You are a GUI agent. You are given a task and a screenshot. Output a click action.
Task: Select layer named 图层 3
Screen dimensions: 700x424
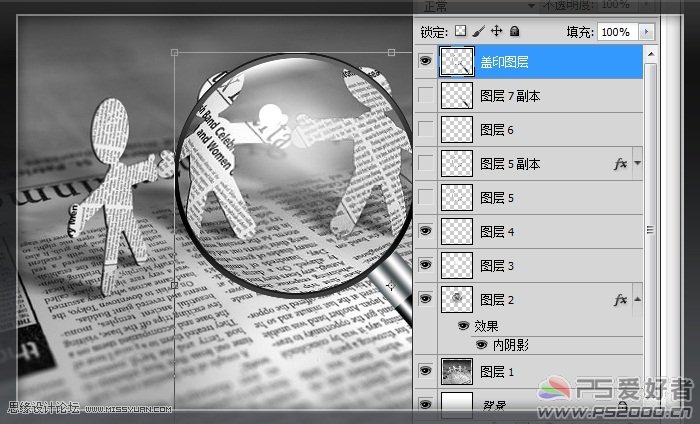coord(496,265)
